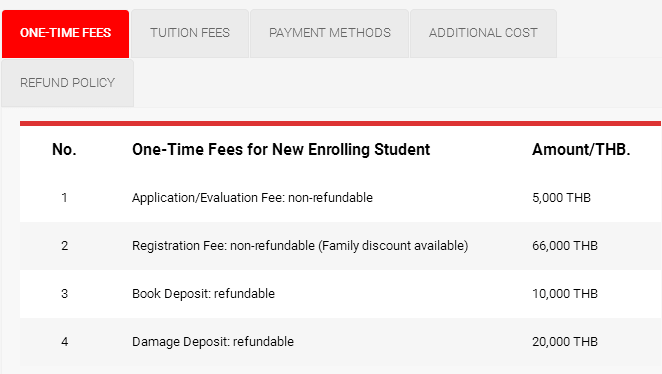Click the Book Deposit: refundable text

(x=203, y=294)
